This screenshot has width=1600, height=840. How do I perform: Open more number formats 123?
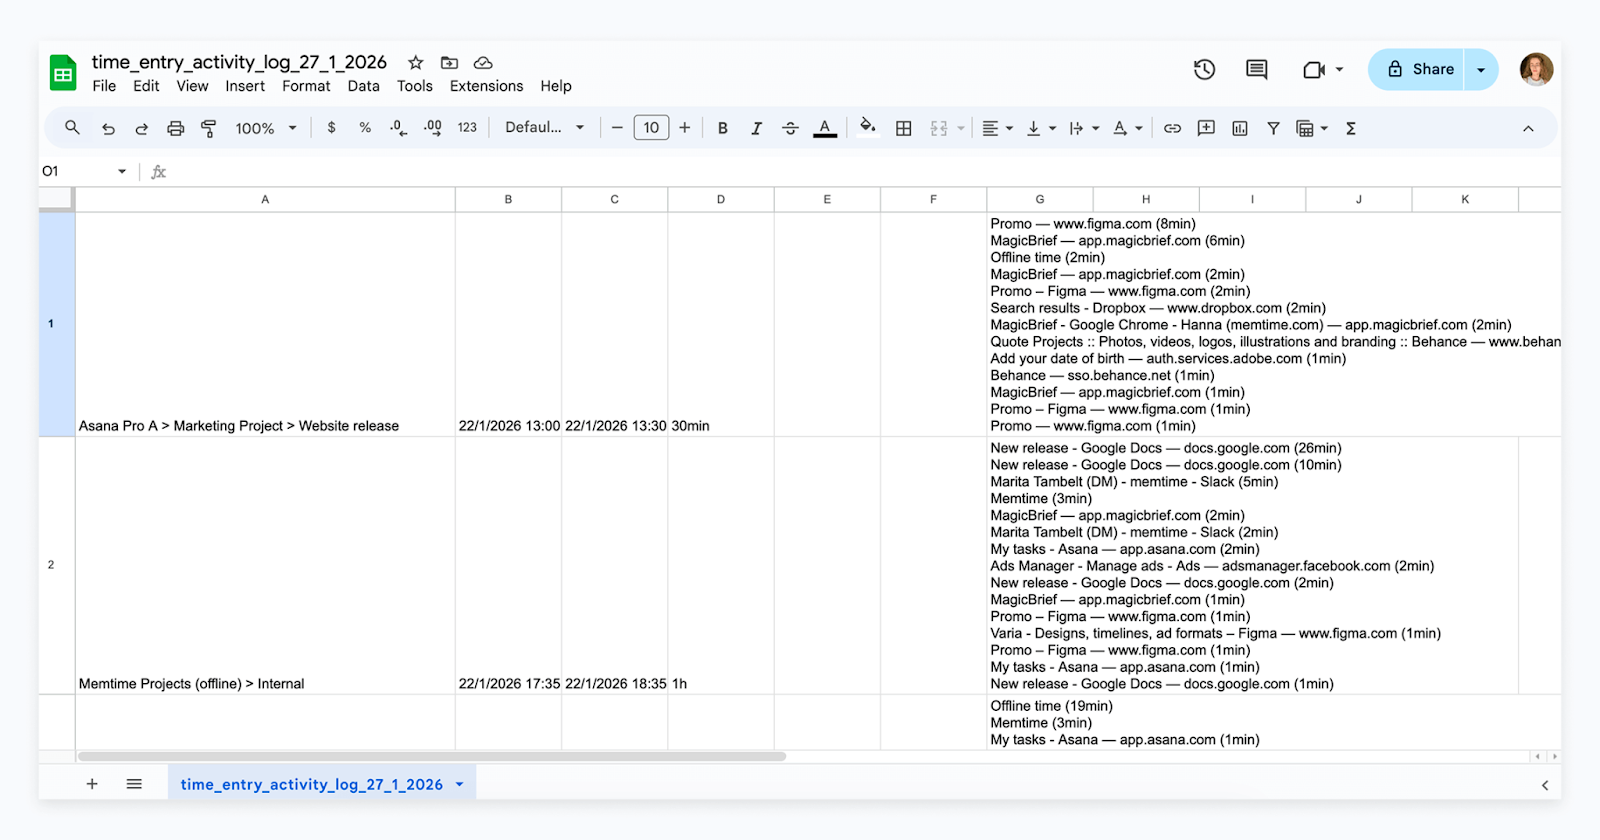[467, 128]
